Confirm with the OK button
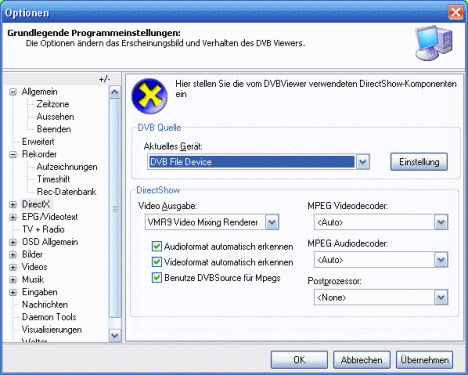The height and width of the screenshot is (375, 468). tap(299, 360)
